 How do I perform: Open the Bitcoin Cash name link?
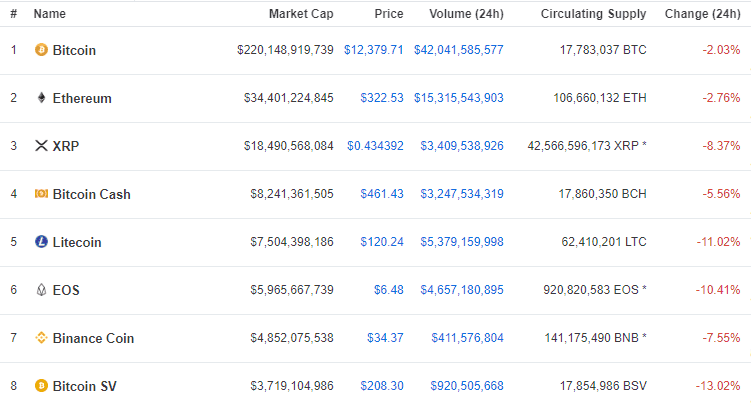(91, 194)
